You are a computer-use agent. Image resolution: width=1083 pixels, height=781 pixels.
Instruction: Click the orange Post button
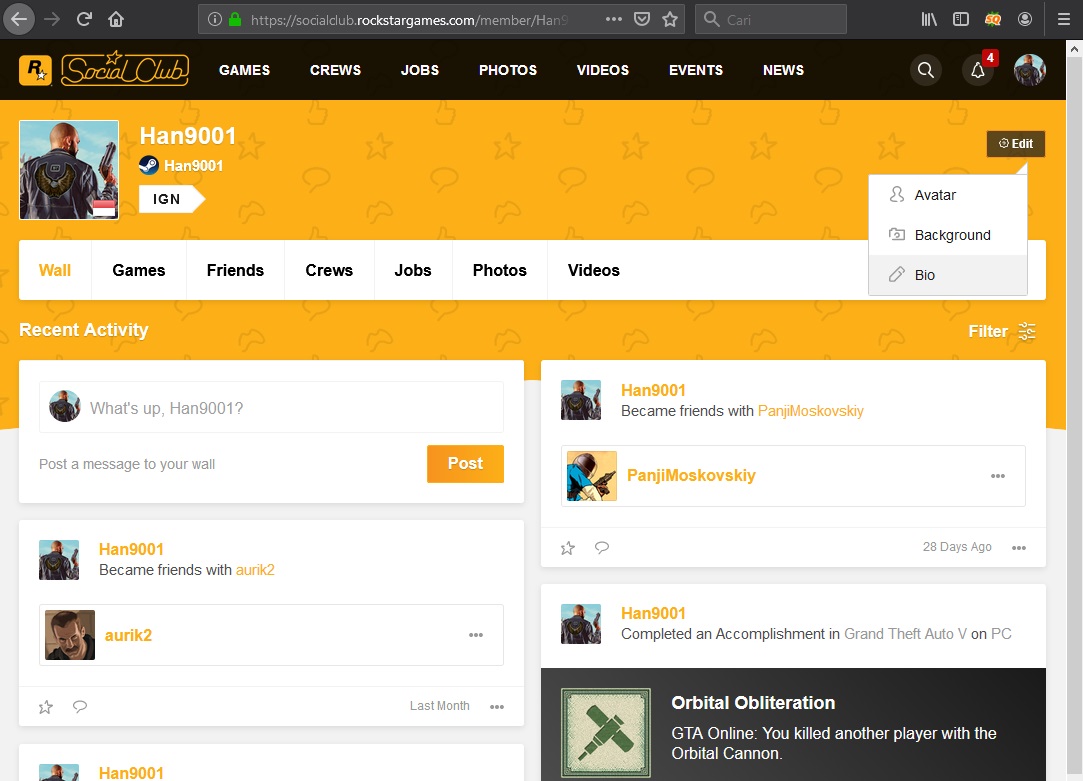click(x=466, y=463)
